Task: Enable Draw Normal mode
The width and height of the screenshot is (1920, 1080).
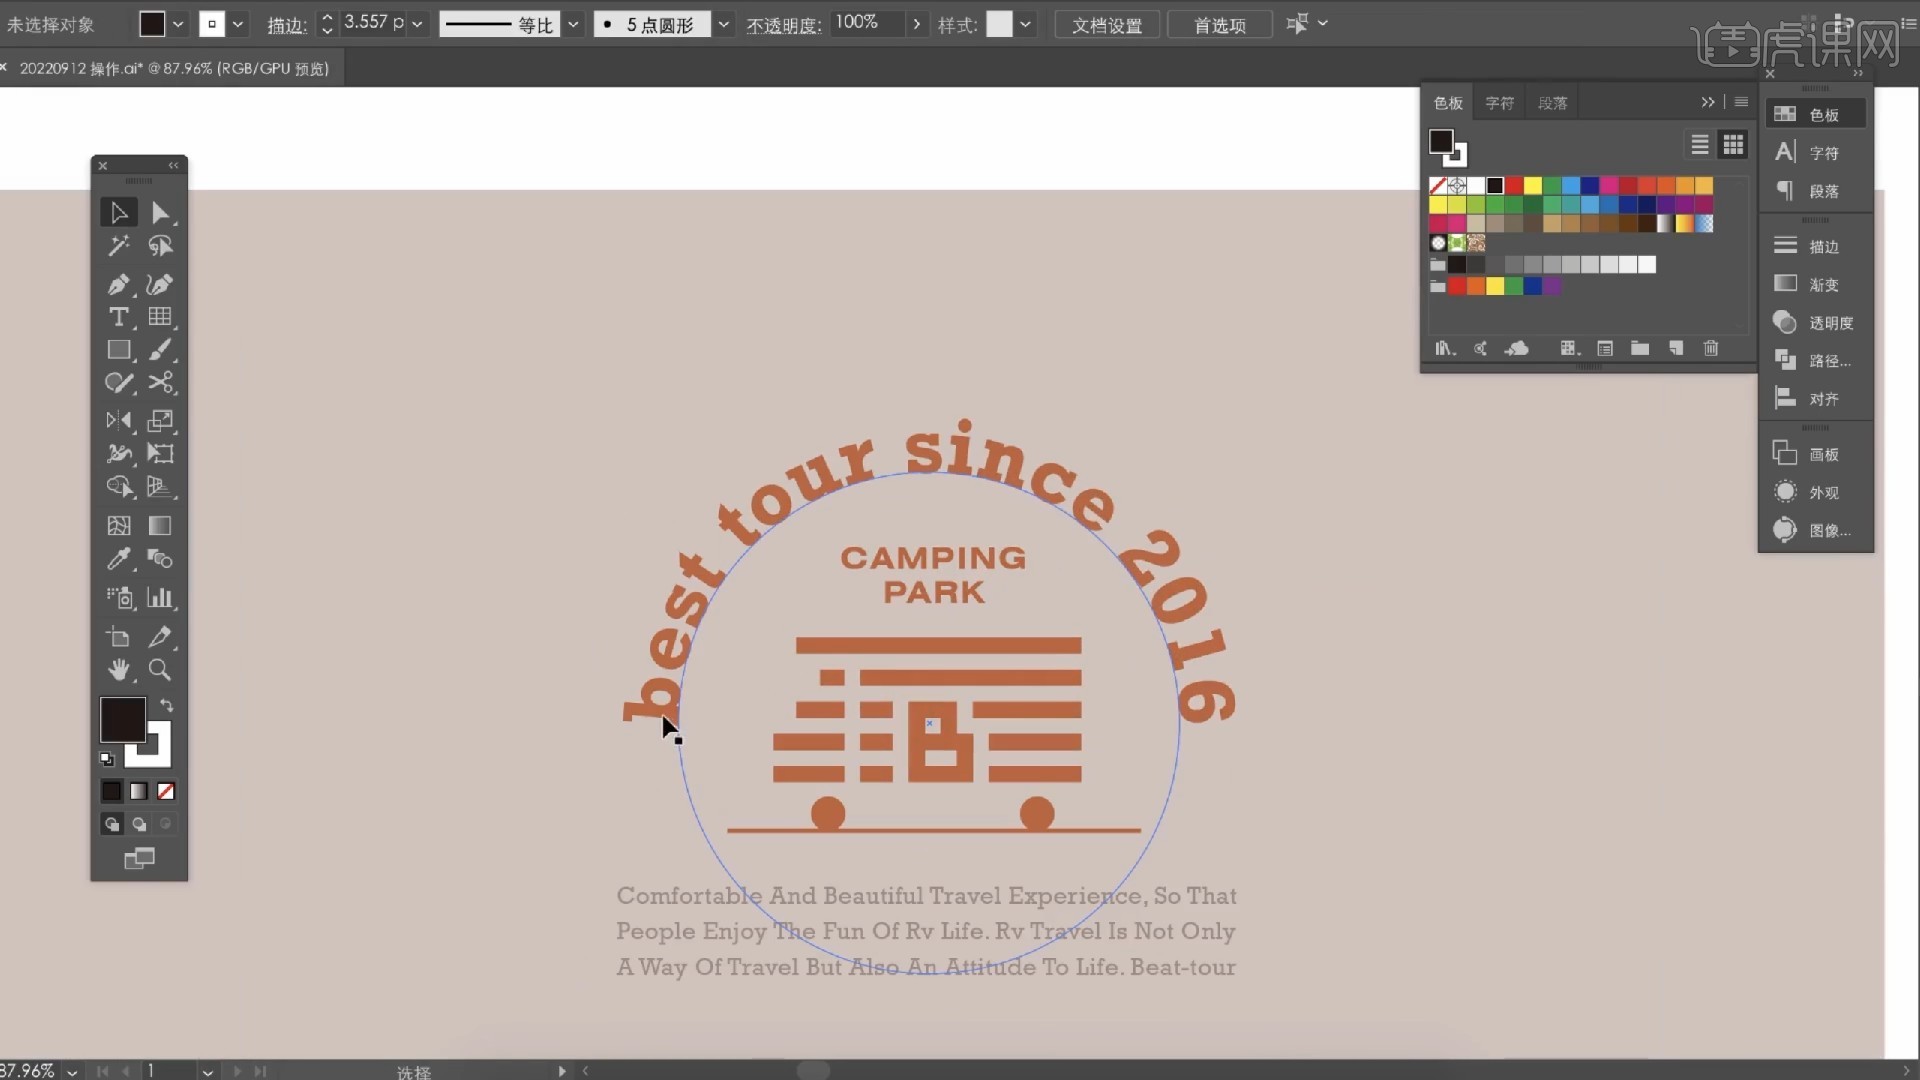Action: point(111,824)
